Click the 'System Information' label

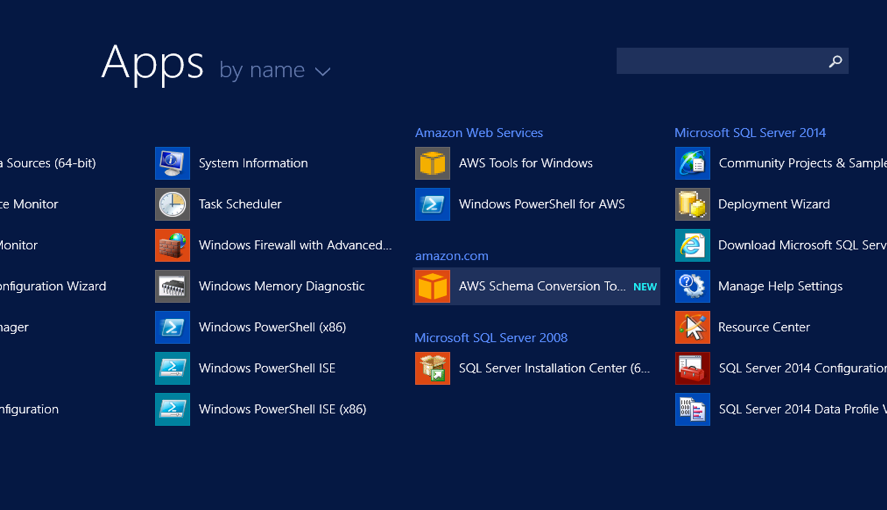[x=253, y=163]
